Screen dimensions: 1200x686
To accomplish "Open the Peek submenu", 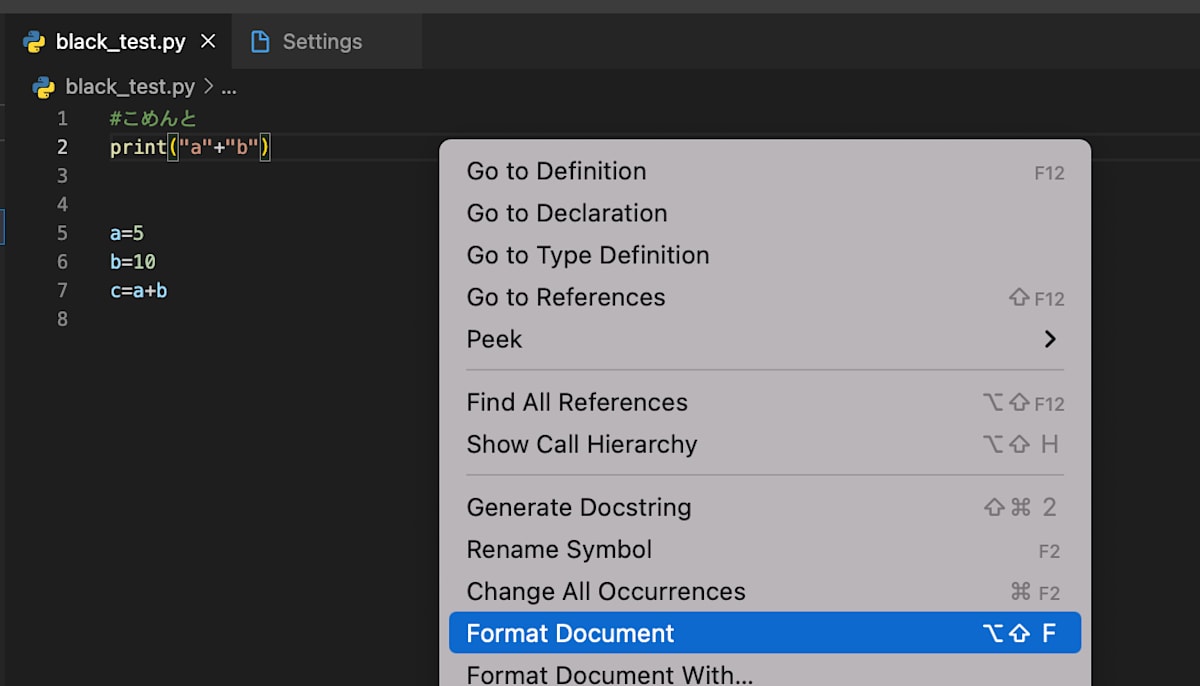I will 765,339.
